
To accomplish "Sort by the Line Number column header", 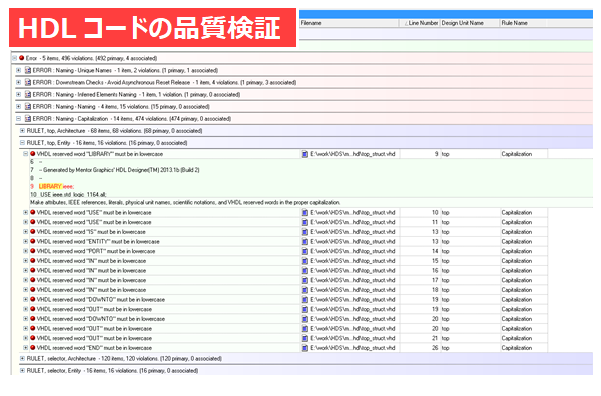I will pos(420,23).
